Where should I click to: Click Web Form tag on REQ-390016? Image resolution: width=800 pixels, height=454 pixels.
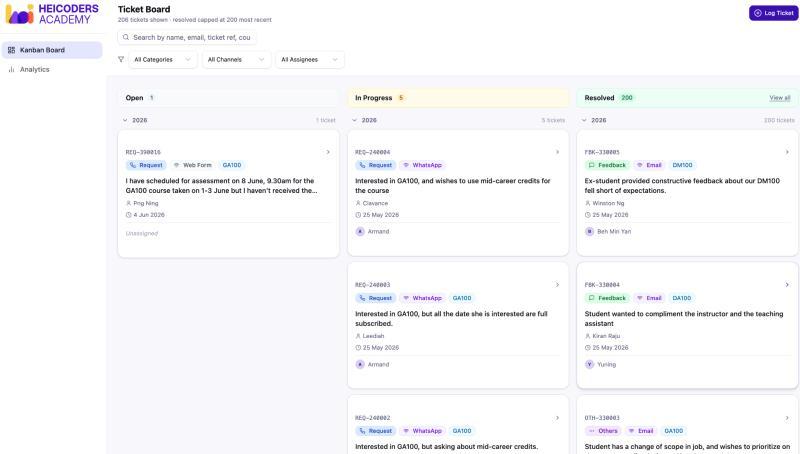click(x=192, y=165)
